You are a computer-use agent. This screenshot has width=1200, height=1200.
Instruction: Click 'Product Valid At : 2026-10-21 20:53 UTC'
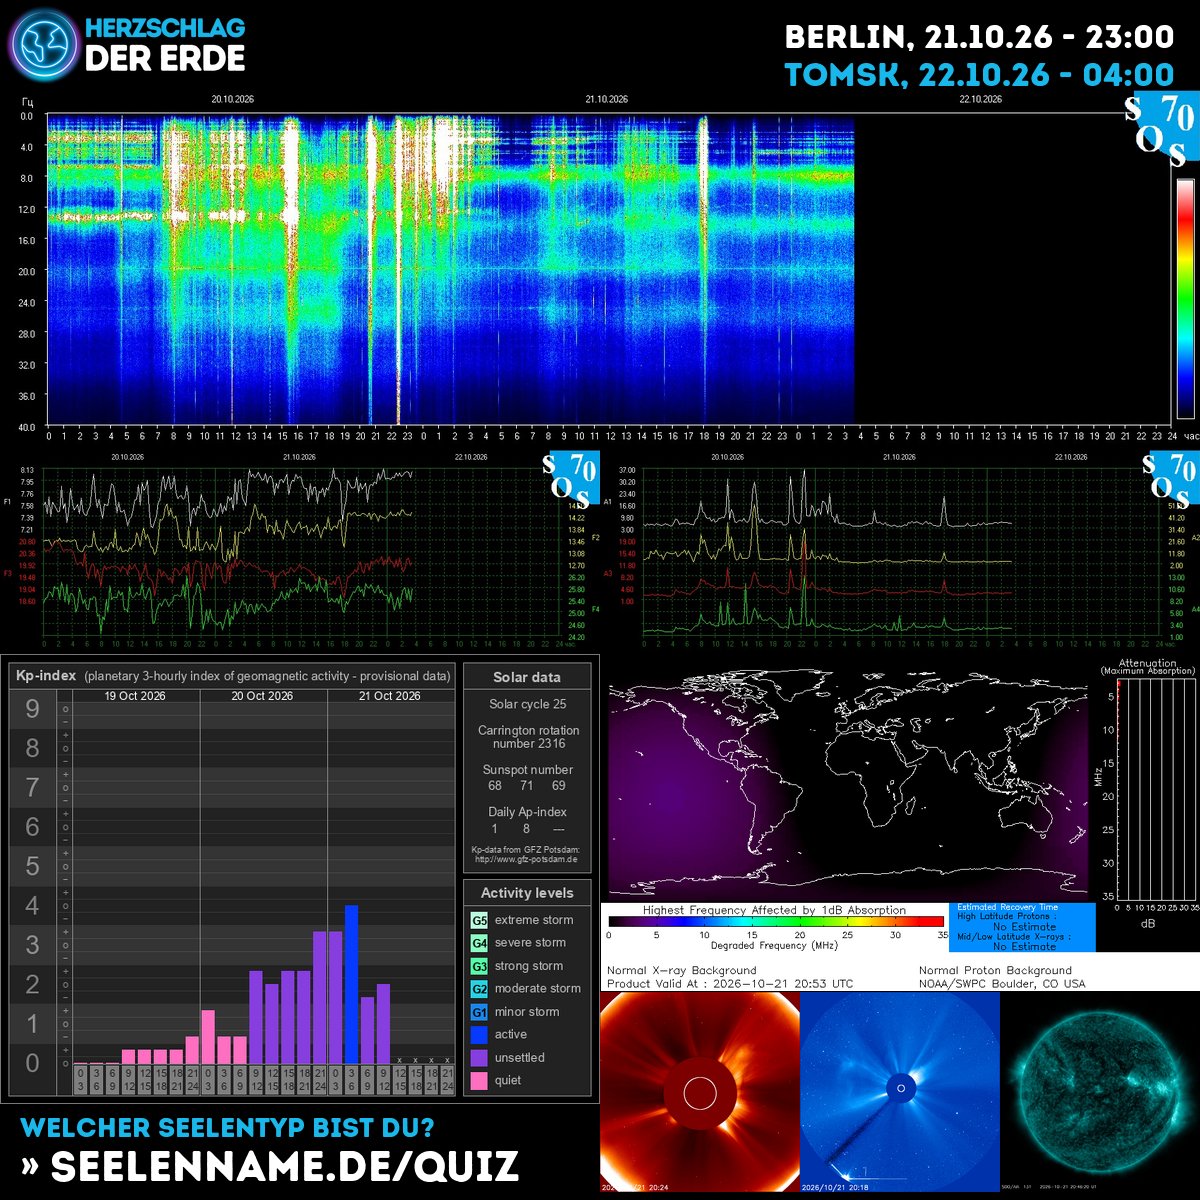pos(730,984)
